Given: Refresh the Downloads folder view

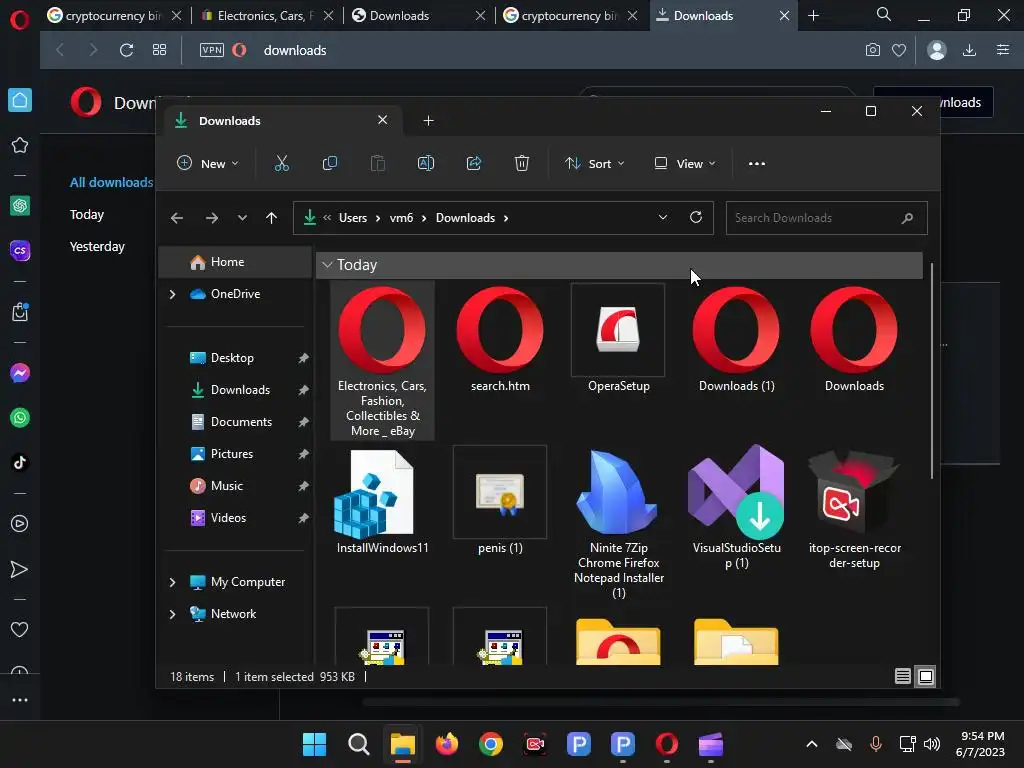Looking at the screenshot, I should click(x=696, y=217).
